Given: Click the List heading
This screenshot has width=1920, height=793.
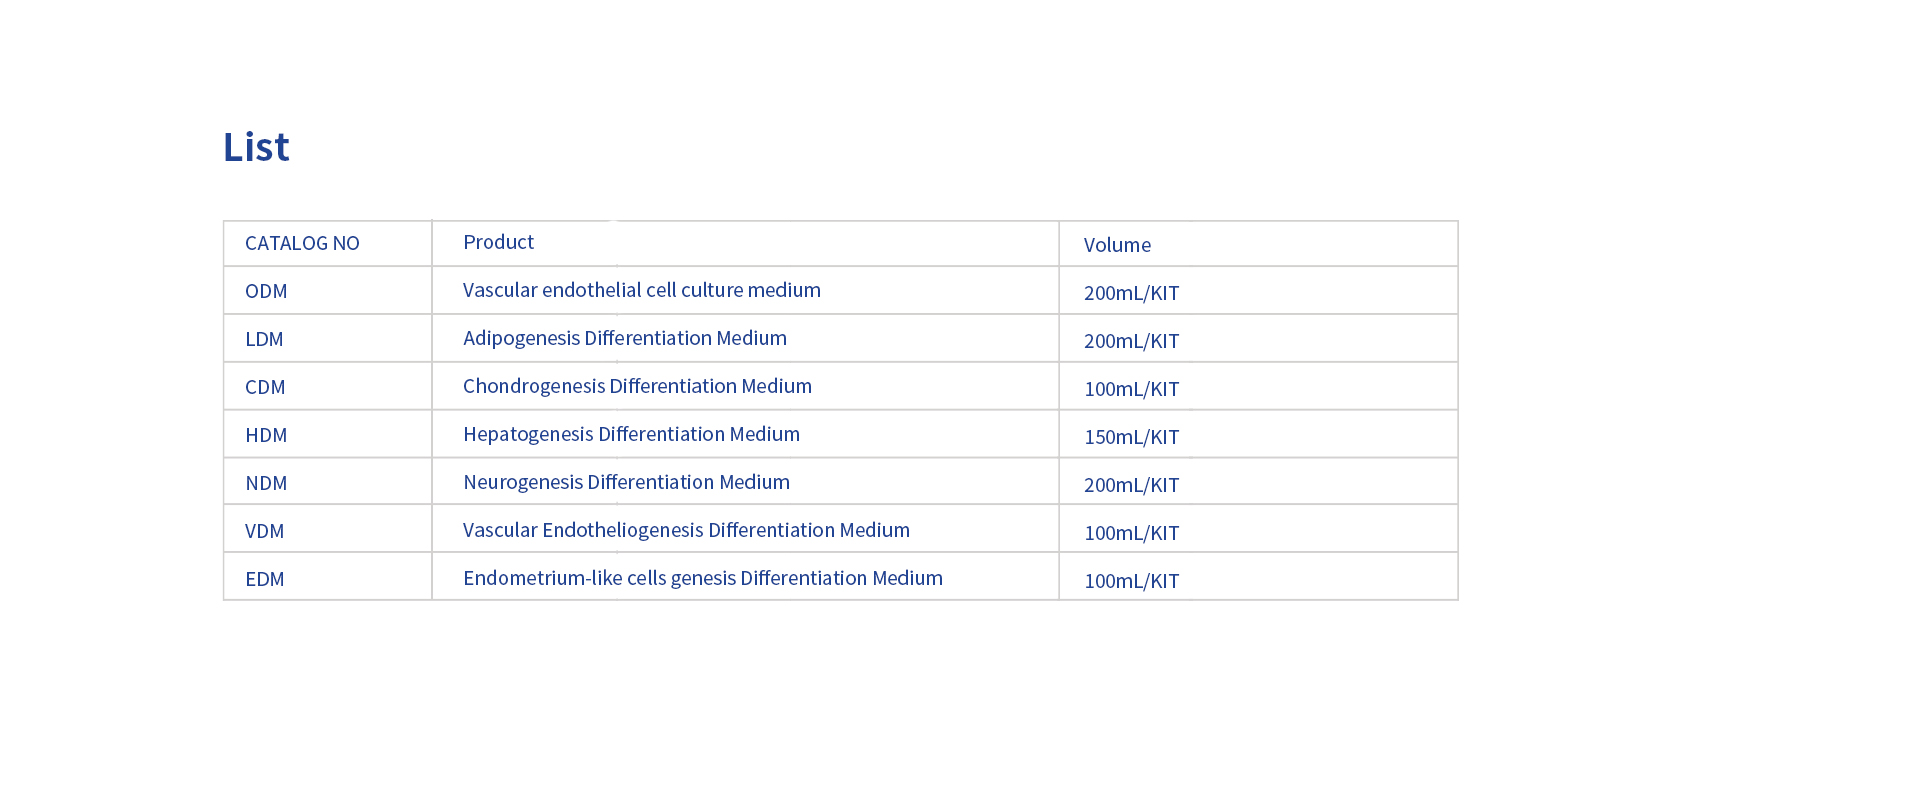Looking at the screenshot, I should pos(256,147).
